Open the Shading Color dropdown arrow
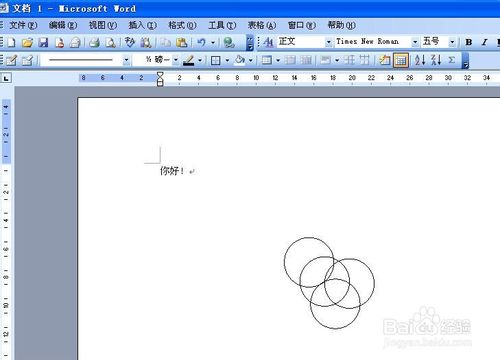This screenshot has width=500, height=360. (x=250, y=60)
